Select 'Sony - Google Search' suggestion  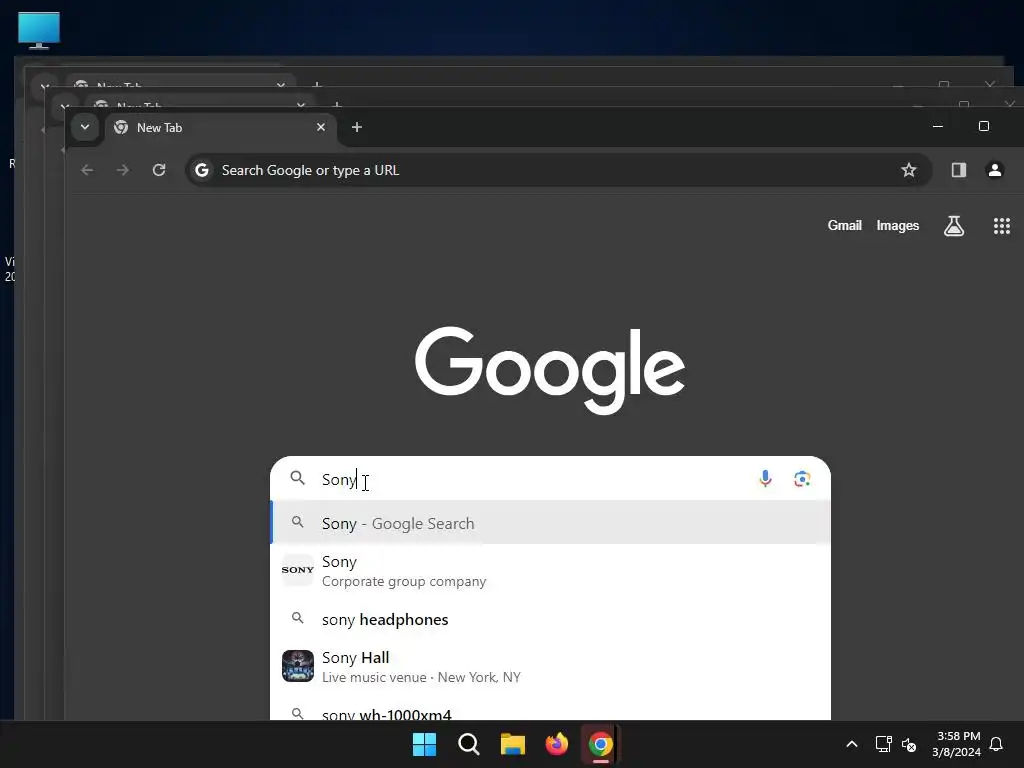tap(551, 523)
